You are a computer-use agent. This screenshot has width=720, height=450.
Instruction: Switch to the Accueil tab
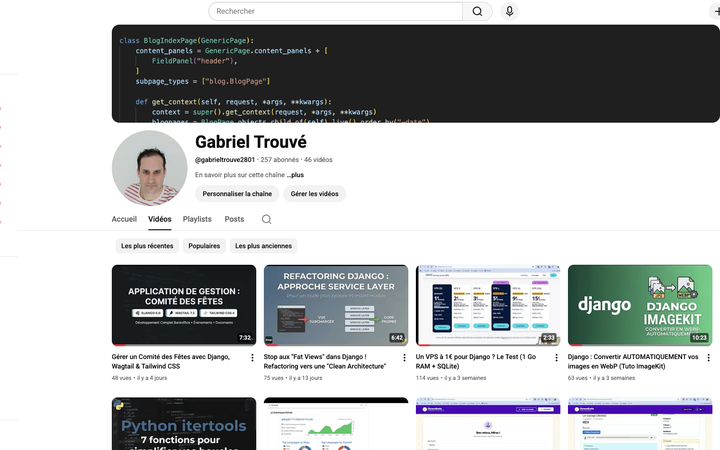click(124, 219)
